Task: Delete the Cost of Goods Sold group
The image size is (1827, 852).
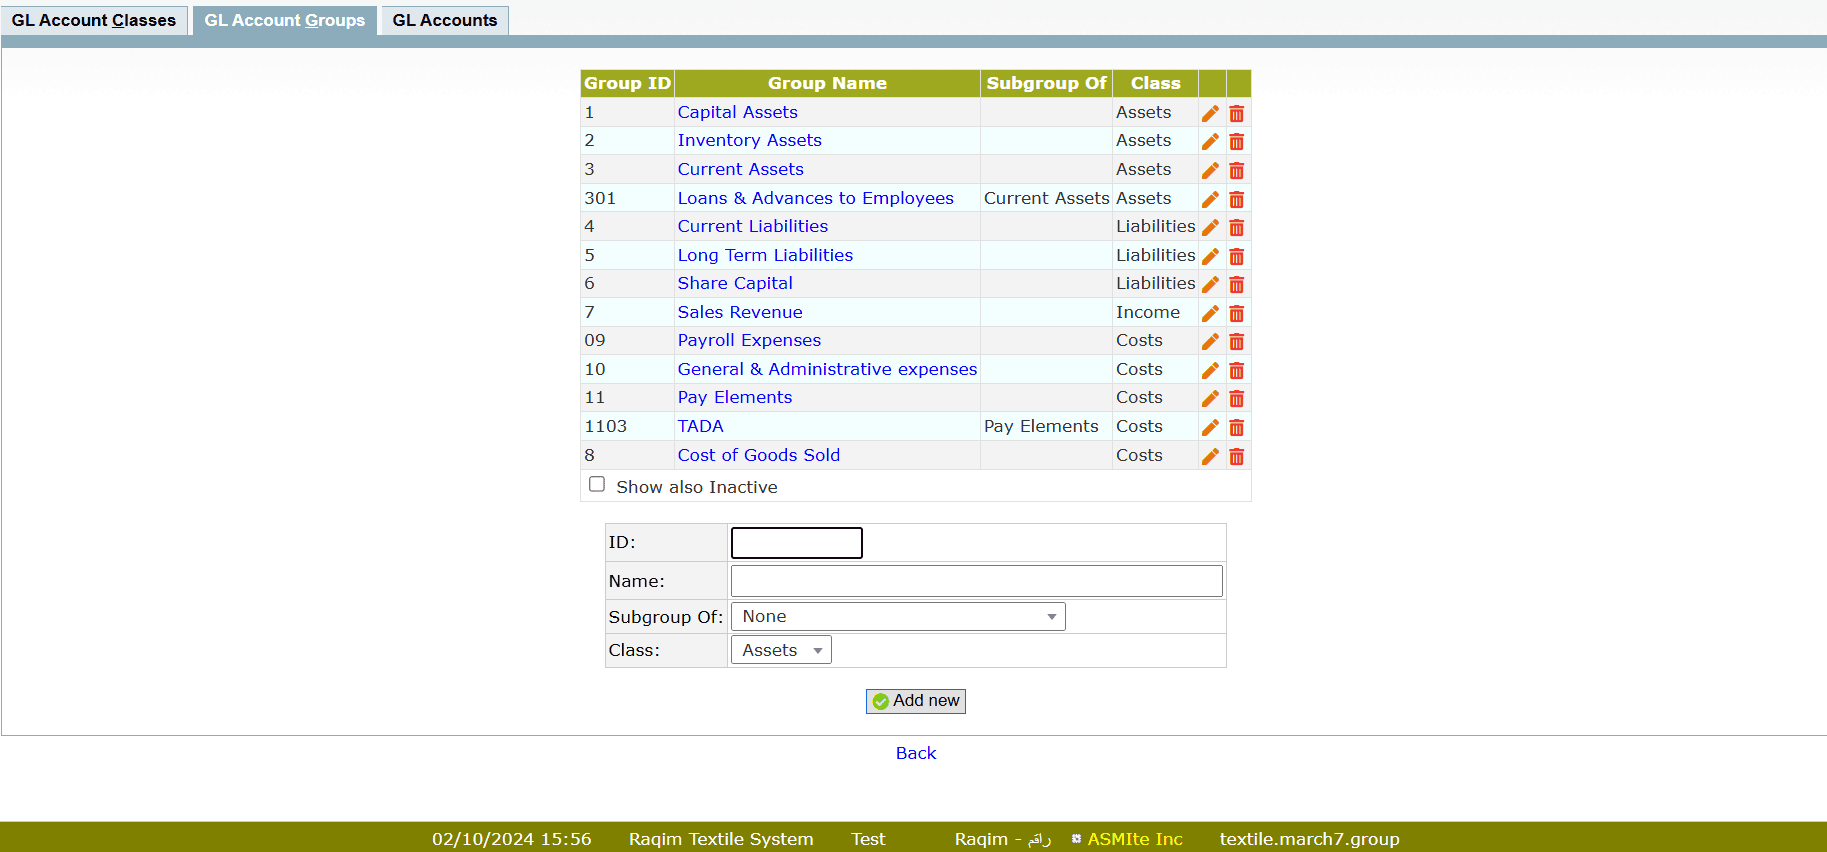Action: tap(1237, 457)
